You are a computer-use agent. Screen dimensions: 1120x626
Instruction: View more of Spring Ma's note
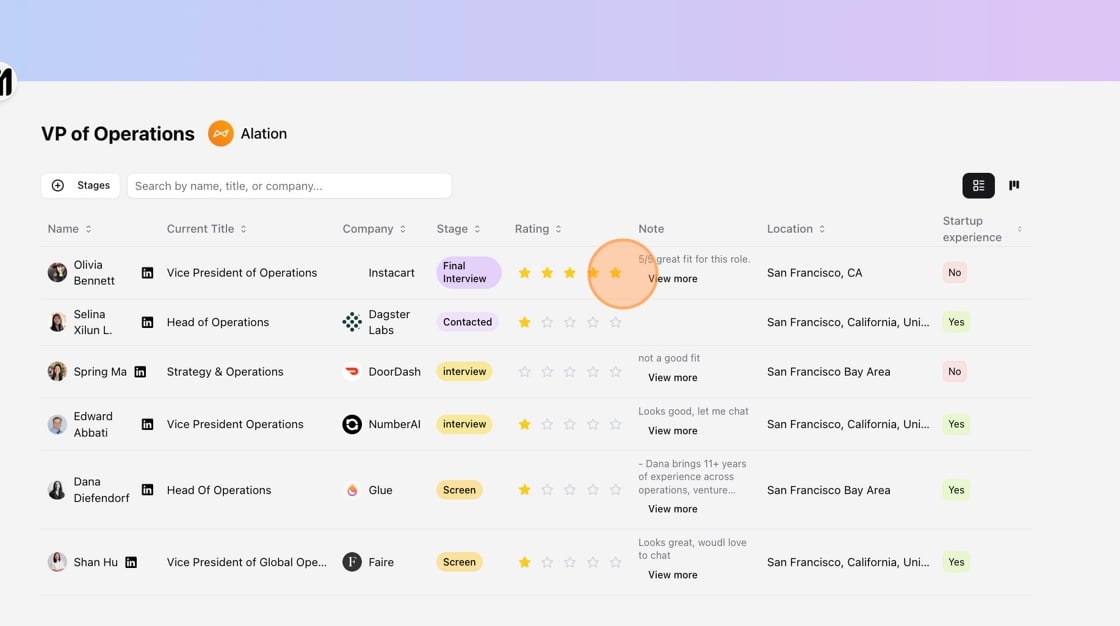click(673, 378)
